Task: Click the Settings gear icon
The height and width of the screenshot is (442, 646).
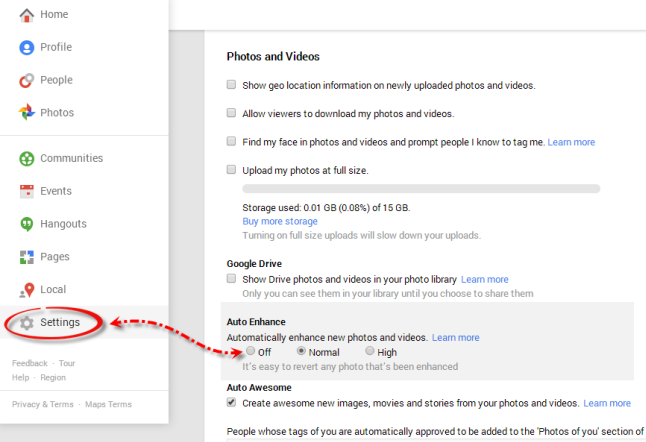Action: tap(27, 323)
